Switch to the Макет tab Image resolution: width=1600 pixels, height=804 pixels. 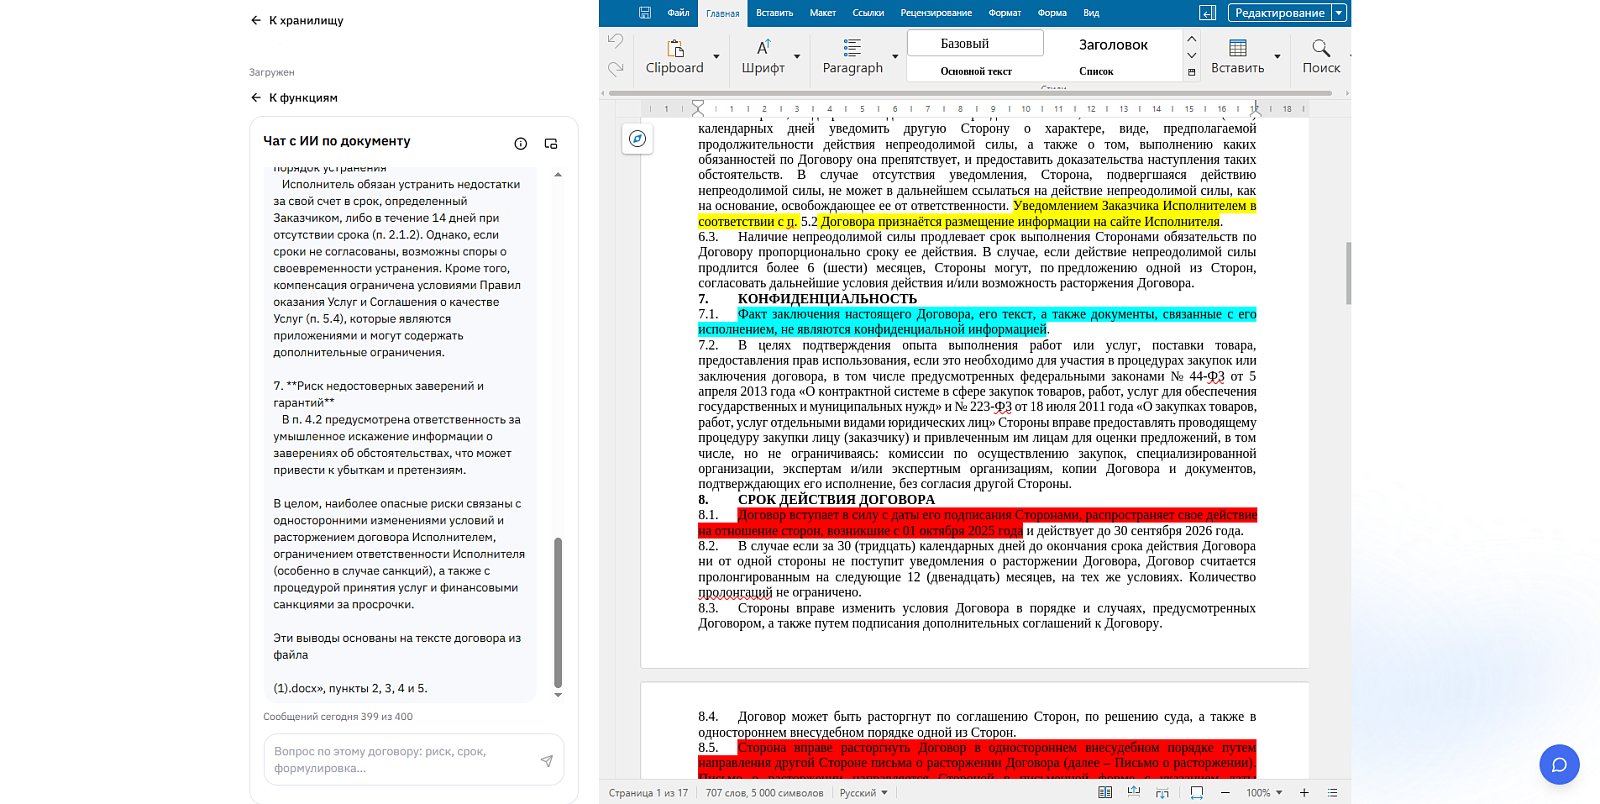click(x=823, y=13)
